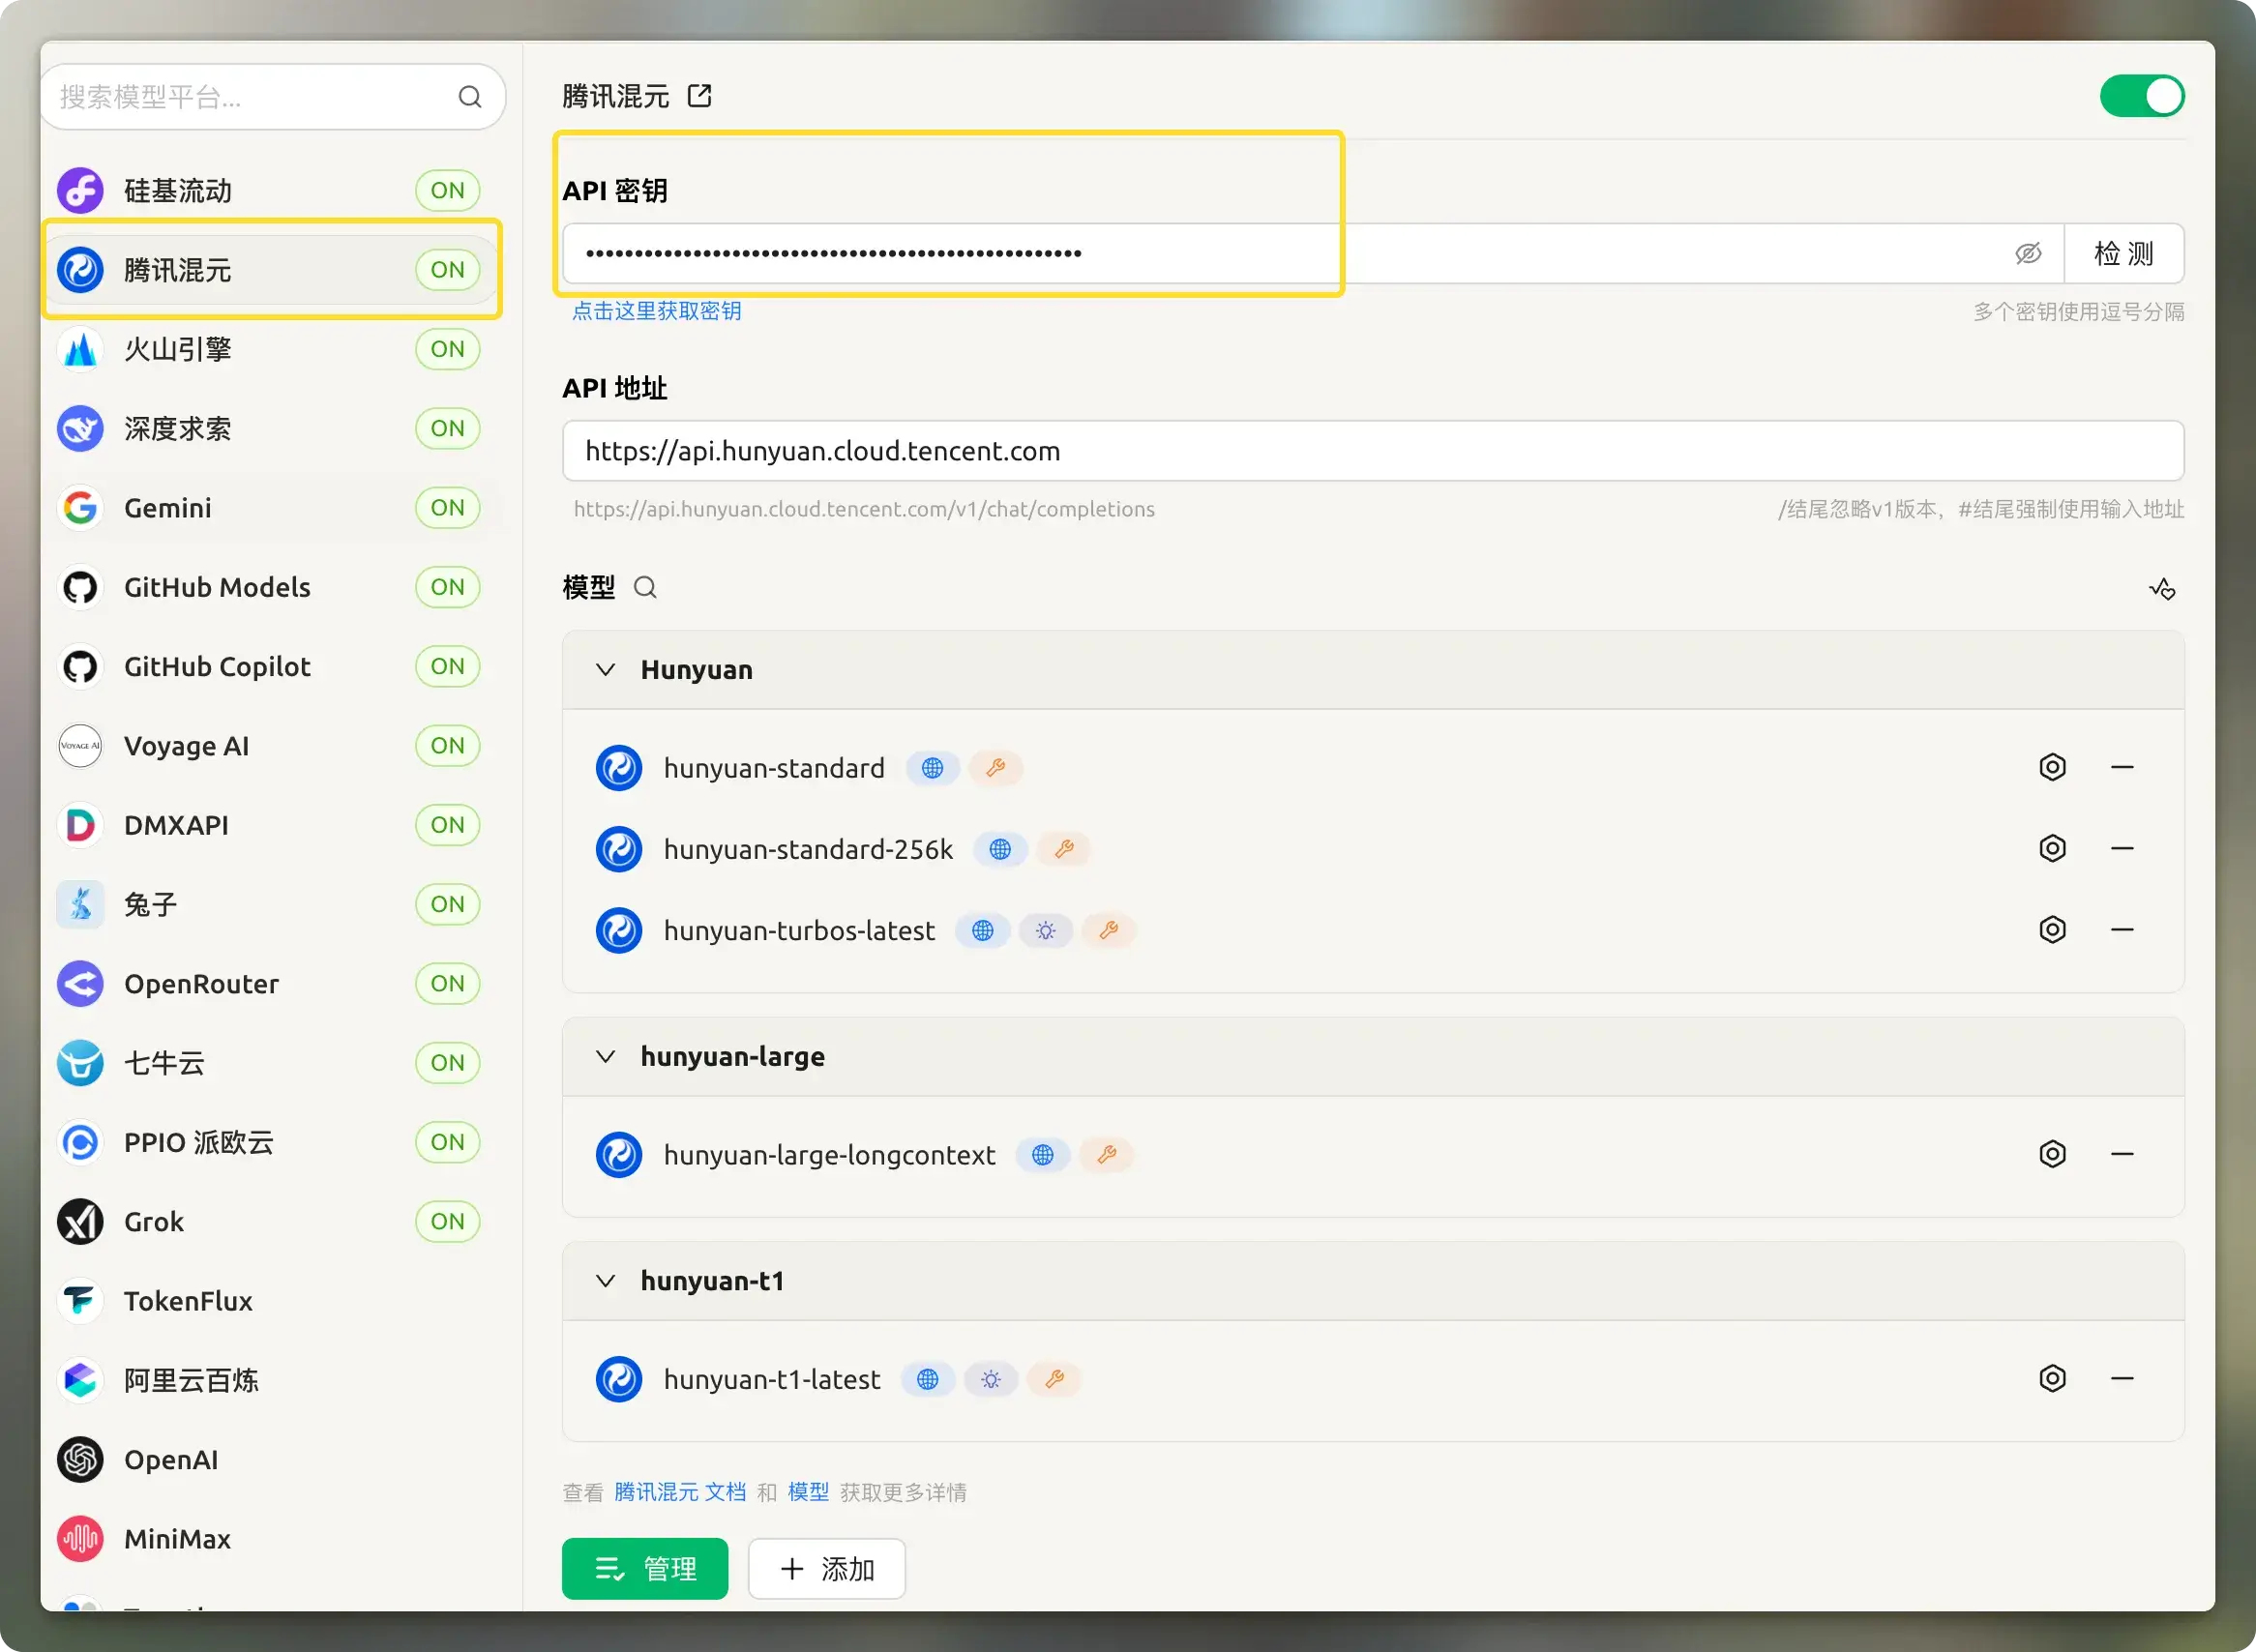Open settings gear for hunyuan-standard-256k
Image resolution: width=2256 pixels, height=1652 pixels.
click(x=2051, y=849)
